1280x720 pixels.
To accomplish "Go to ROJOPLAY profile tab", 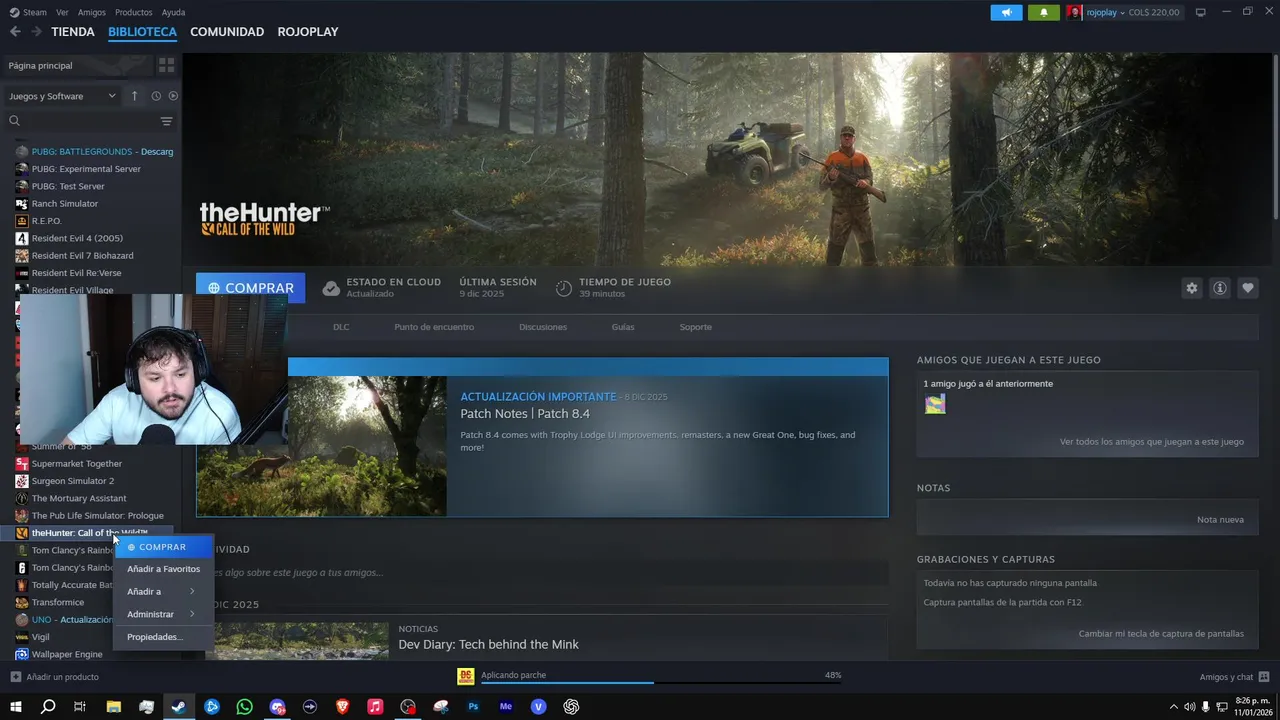I will click(x=308, y=32).
